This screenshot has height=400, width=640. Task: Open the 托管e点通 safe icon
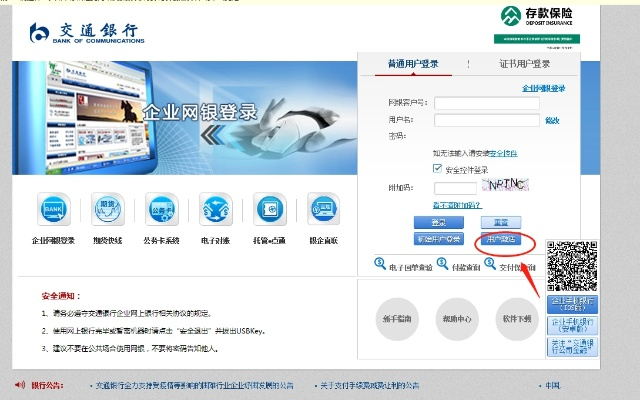tap(269, 209)
